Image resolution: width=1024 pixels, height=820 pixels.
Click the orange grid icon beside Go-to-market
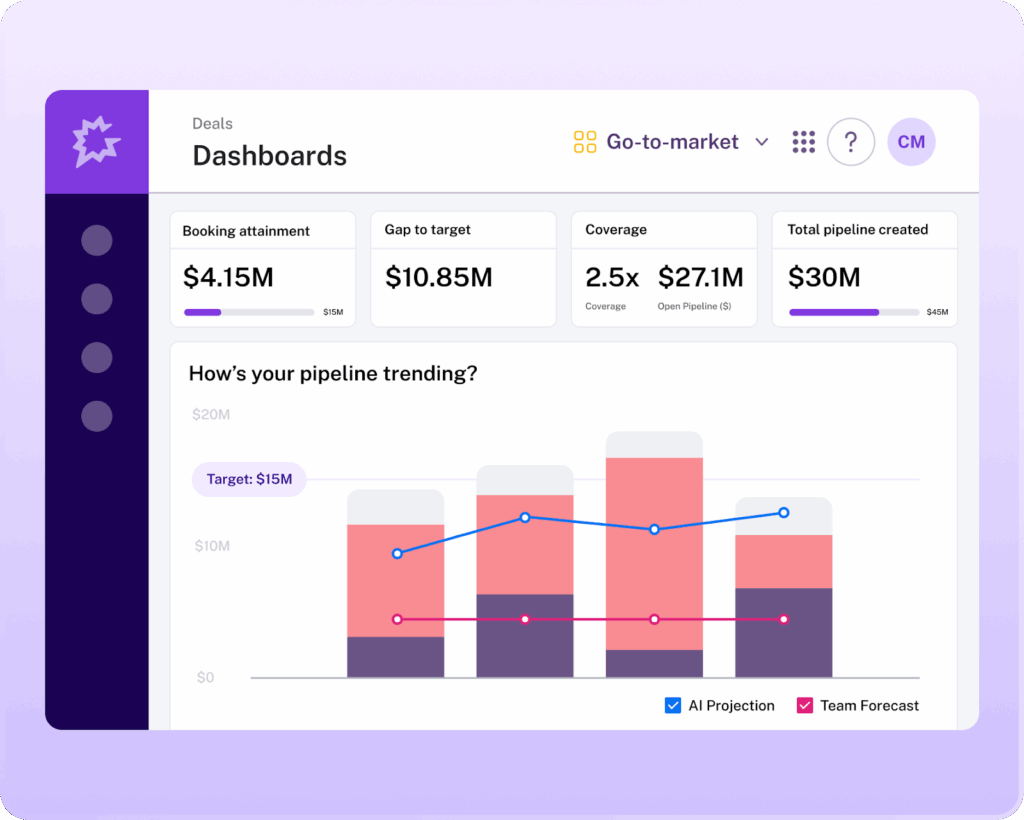(x=583, y=142)
